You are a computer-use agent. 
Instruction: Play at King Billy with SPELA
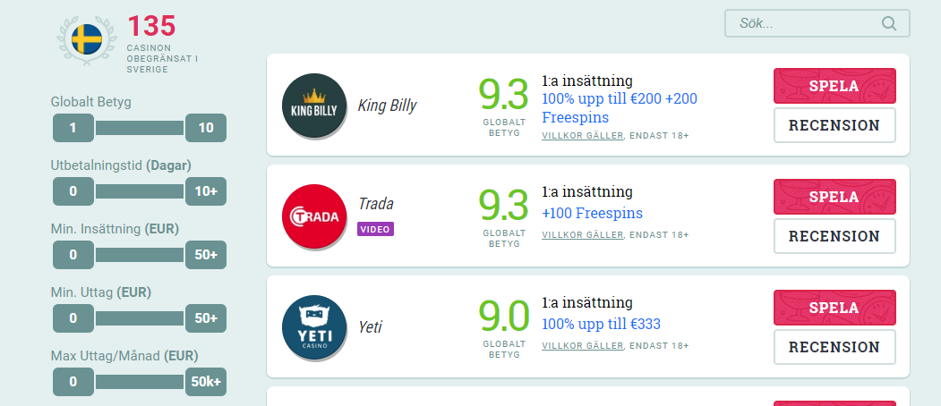click(x=834, y=86)
